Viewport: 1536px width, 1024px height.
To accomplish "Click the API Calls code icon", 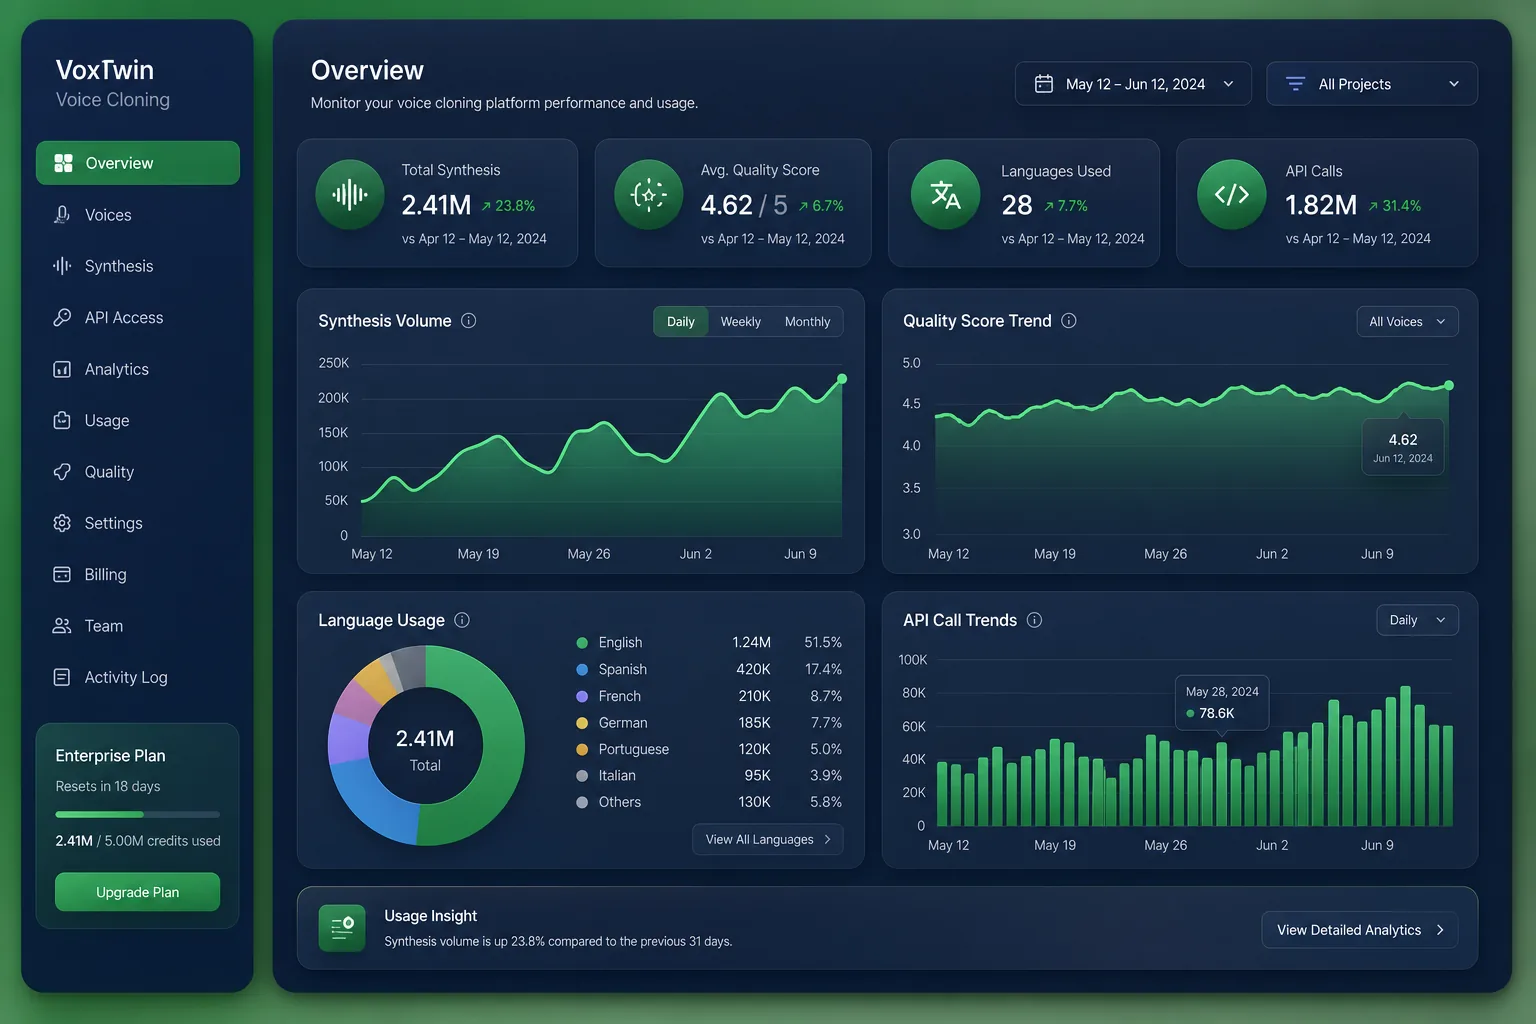I will (x=1231, y=195).
